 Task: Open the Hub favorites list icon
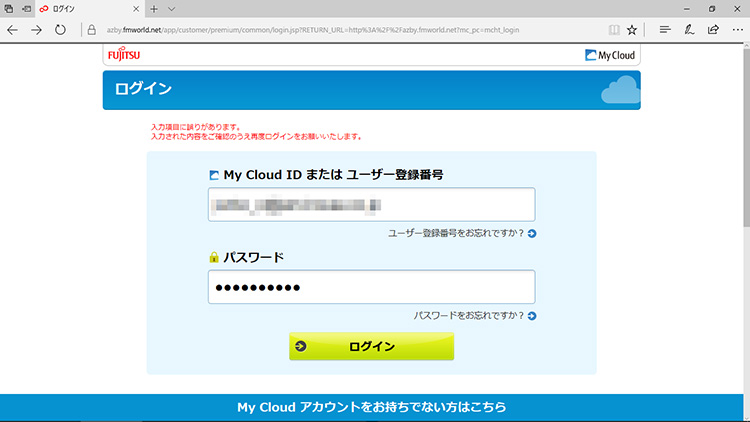(665, 30)
